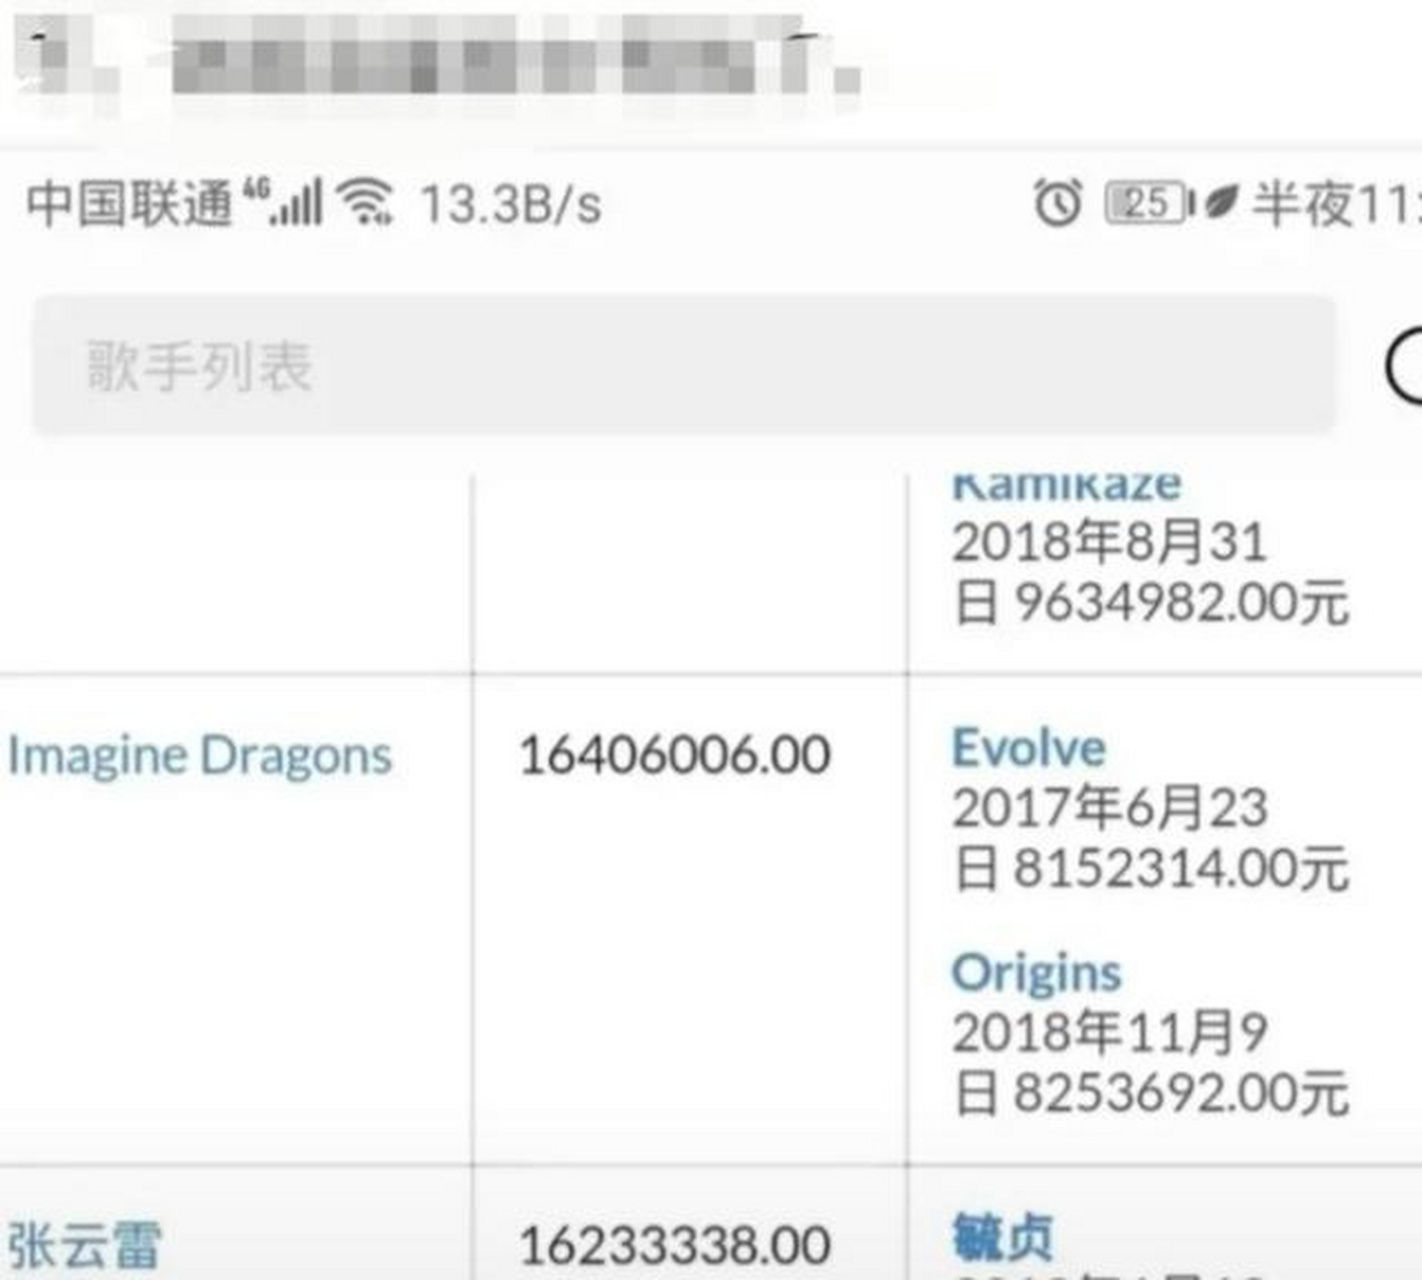Select the 16406006.00 revenue cell
1422x1280 pixels.
[675, 756]
